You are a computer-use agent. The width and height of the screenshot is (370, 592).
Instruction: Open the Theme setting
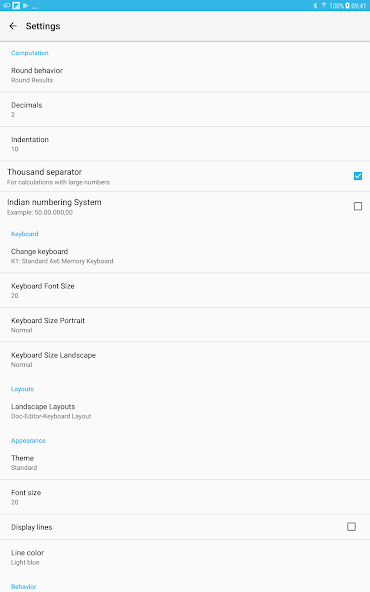coord(185,462)
